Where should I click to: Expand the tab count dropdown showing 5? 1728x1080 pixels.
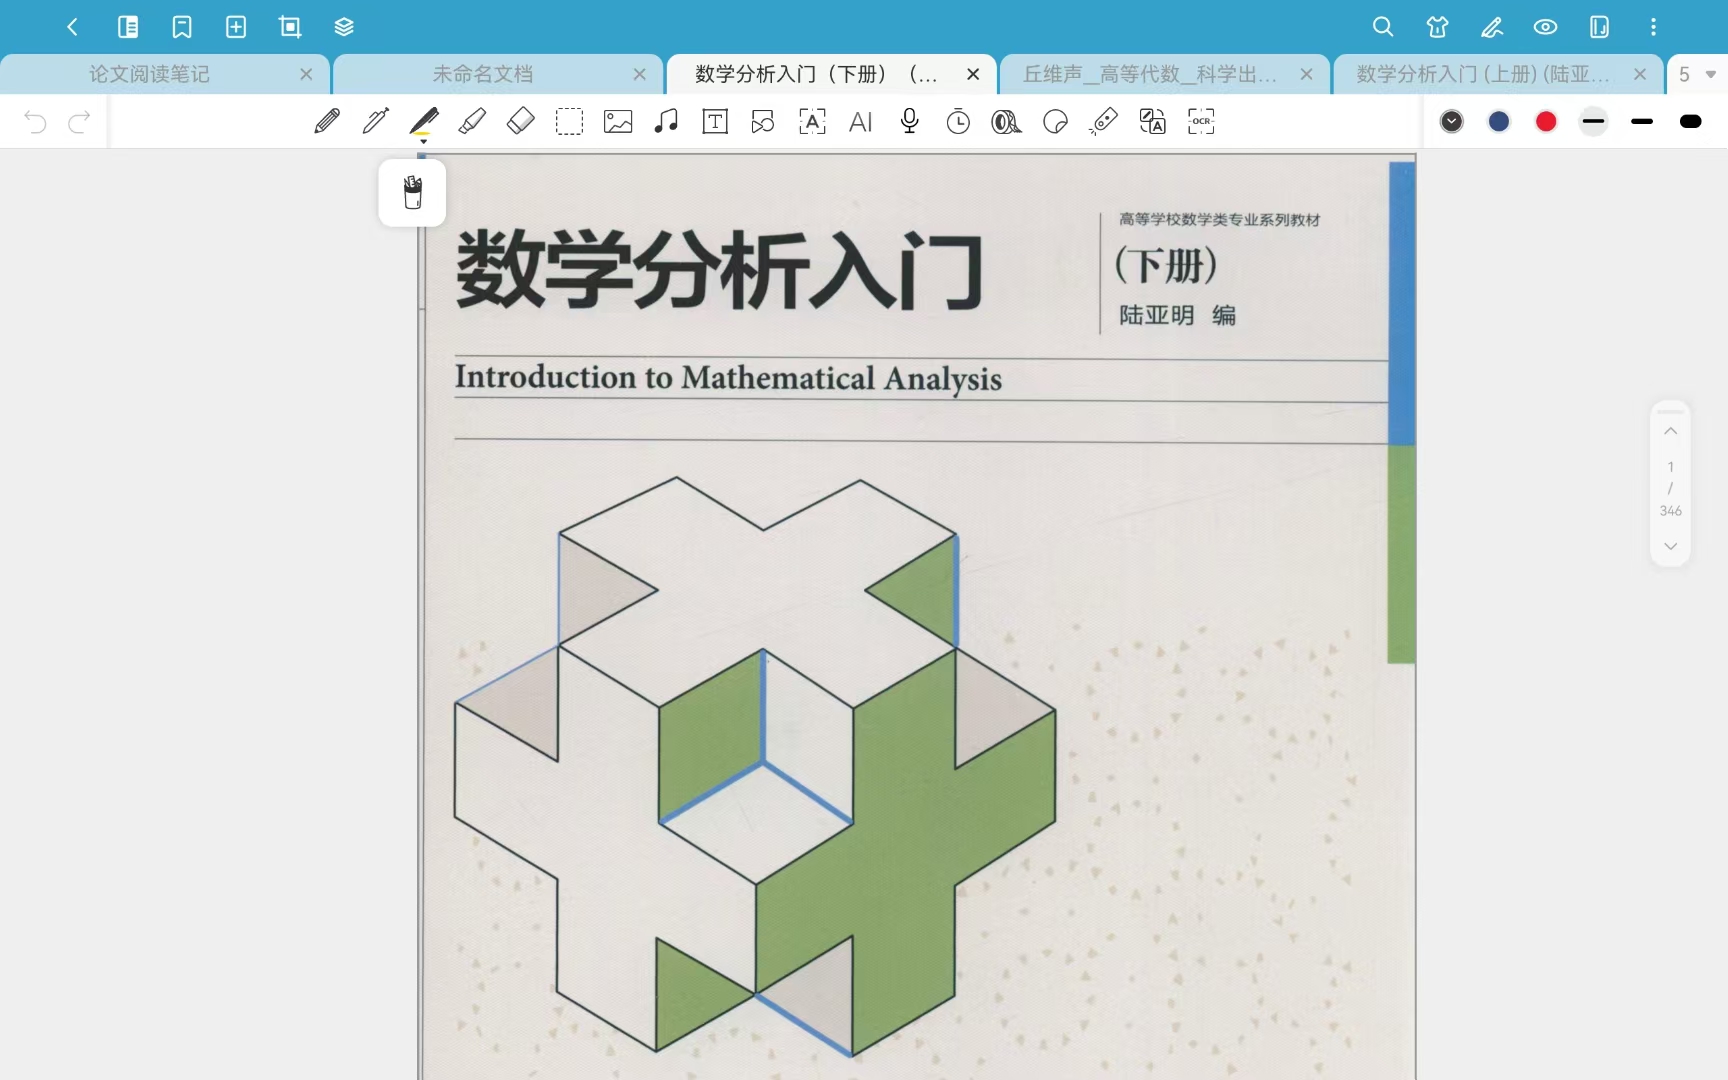pyautogui.click(x=1697, y=74)
